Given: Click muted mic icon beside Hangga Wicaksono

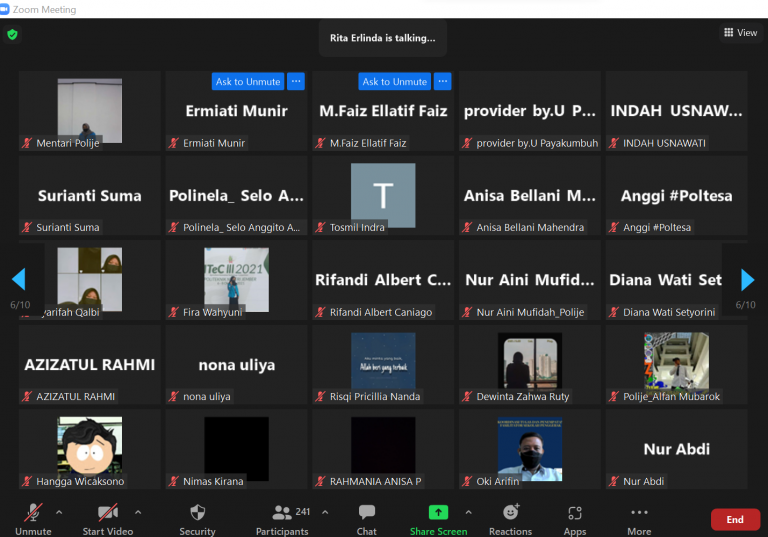Looking at the screenshot, I should [27, 482].
